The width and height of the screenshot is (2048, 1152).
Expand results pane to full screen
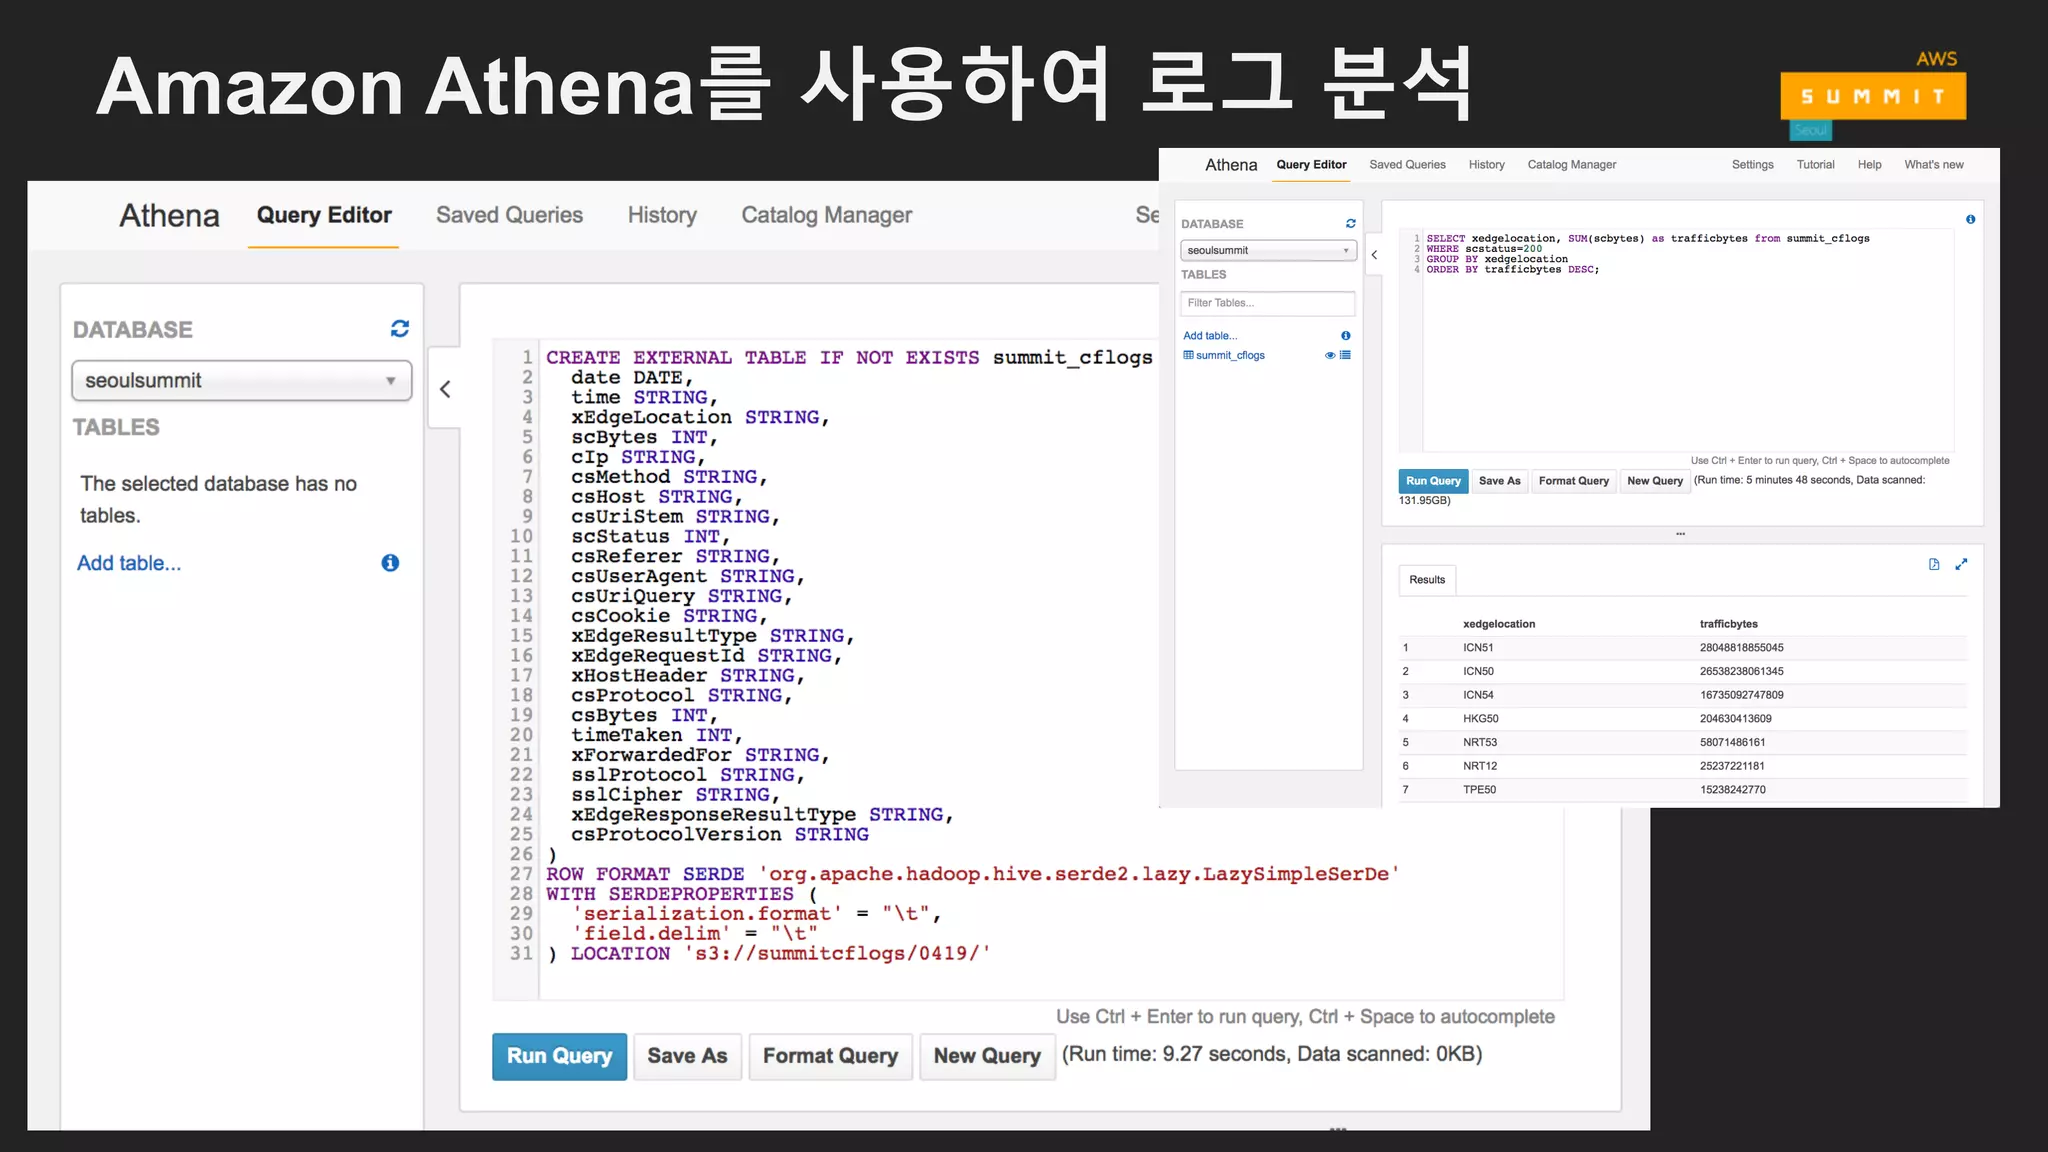pos(1961,564)
